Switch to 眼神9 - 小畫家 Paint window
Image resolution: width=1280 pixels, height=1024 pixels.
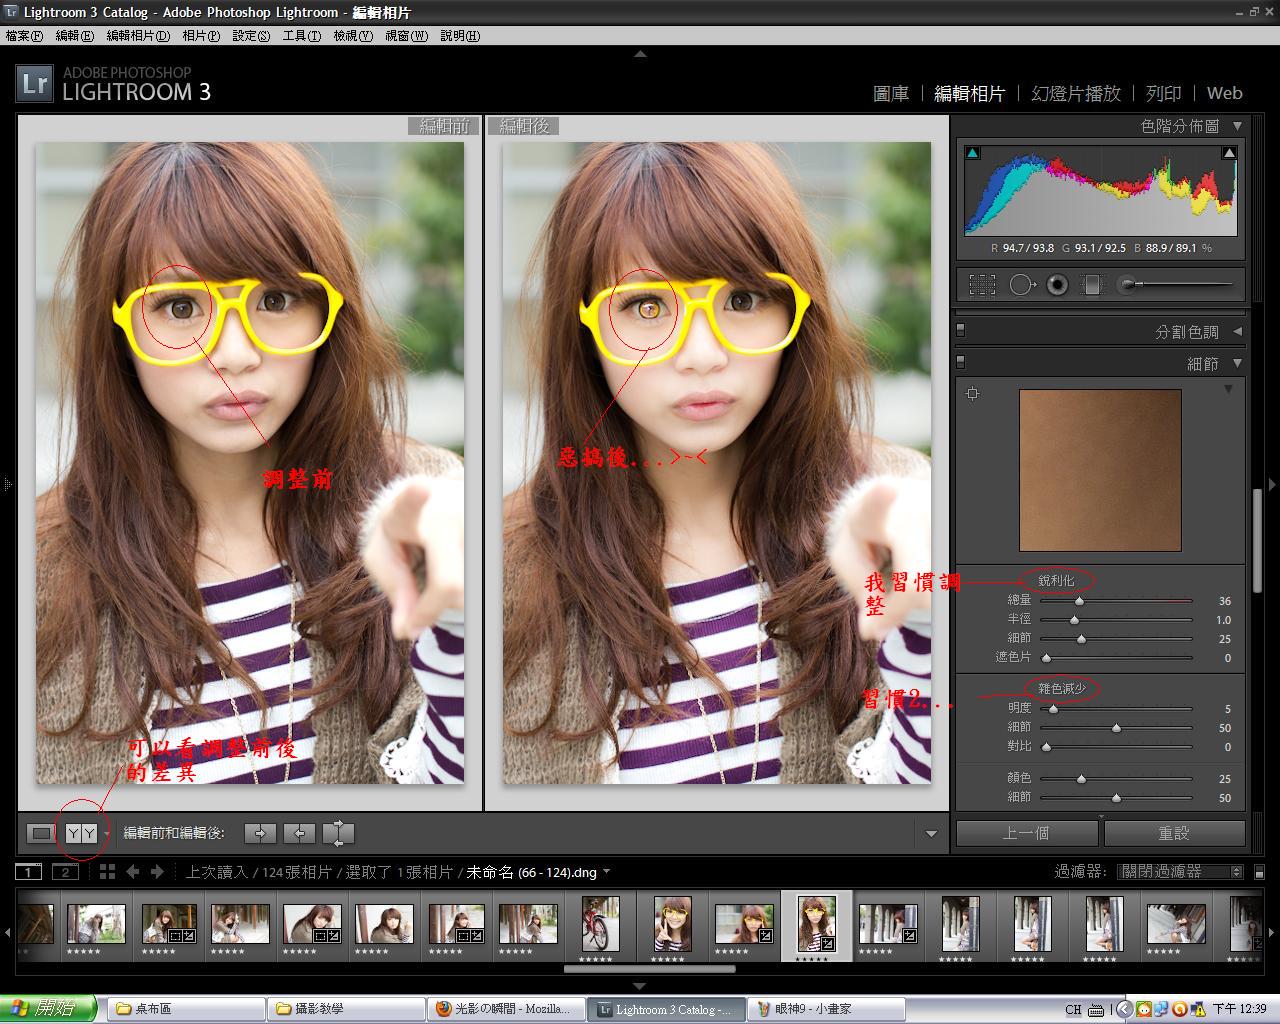point(825,1009)
